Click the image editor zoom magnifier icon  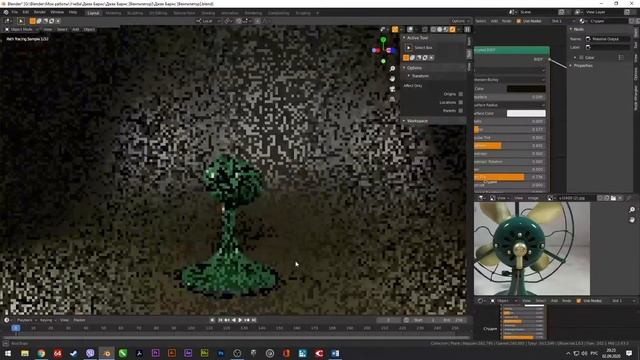(x=632, y=209)
